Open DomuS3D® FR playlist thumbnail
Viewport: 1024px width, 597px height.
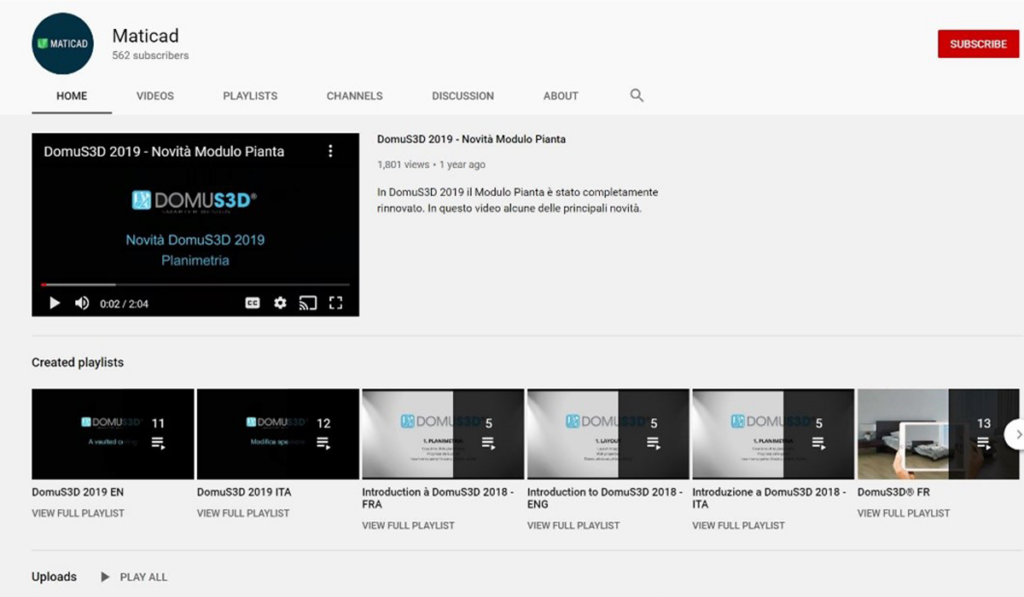[938, 434]
